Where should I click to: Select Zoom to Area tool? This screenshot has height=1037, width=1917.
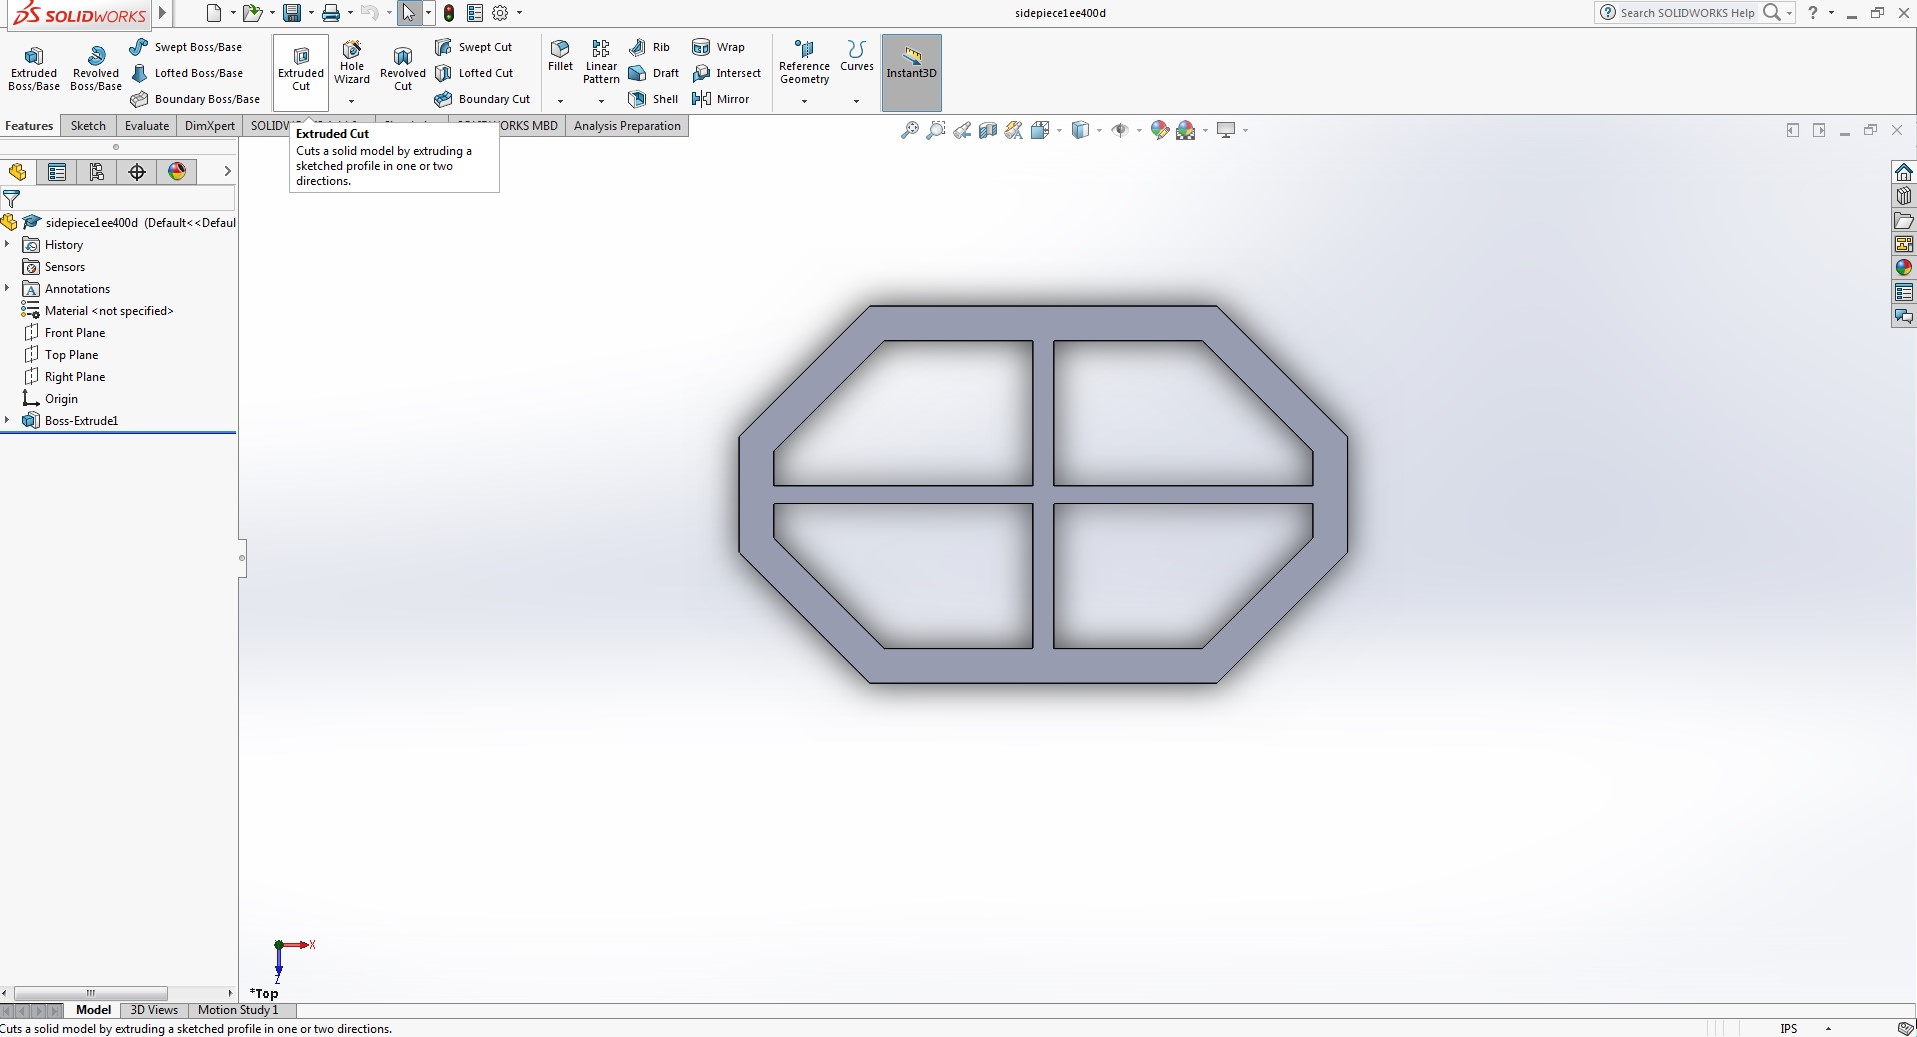click(935, 130)
